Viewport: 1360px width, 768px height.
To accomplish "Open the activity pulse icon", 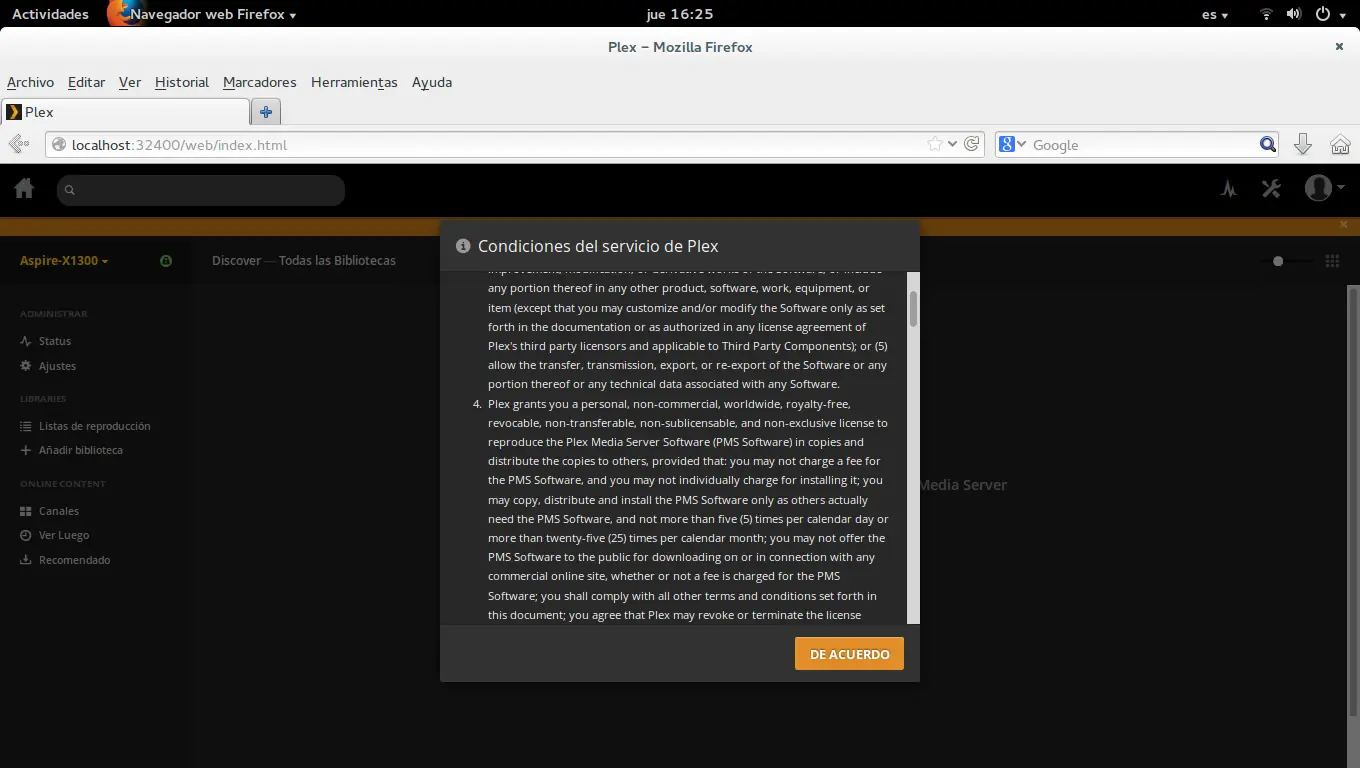I will (x=1229, y=189).
